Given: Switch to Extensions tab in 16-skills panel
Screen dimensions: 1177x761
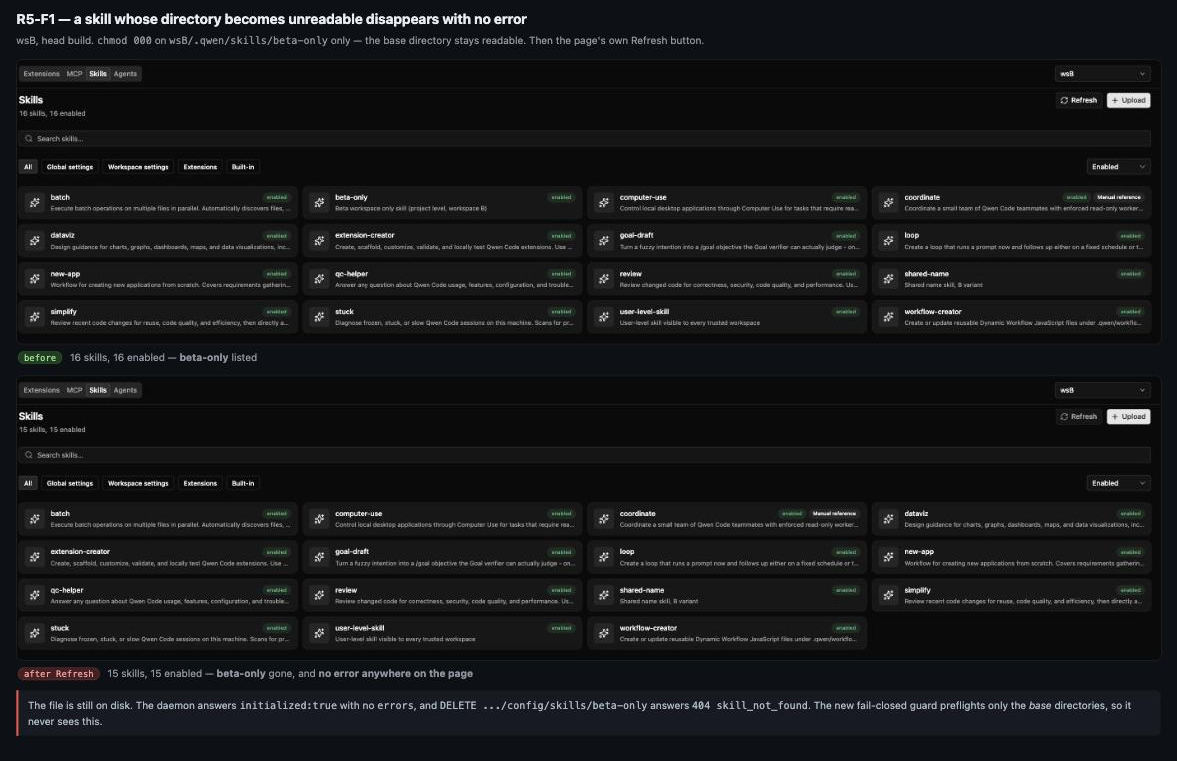Looking at the screenshot, I should (41, 74).
